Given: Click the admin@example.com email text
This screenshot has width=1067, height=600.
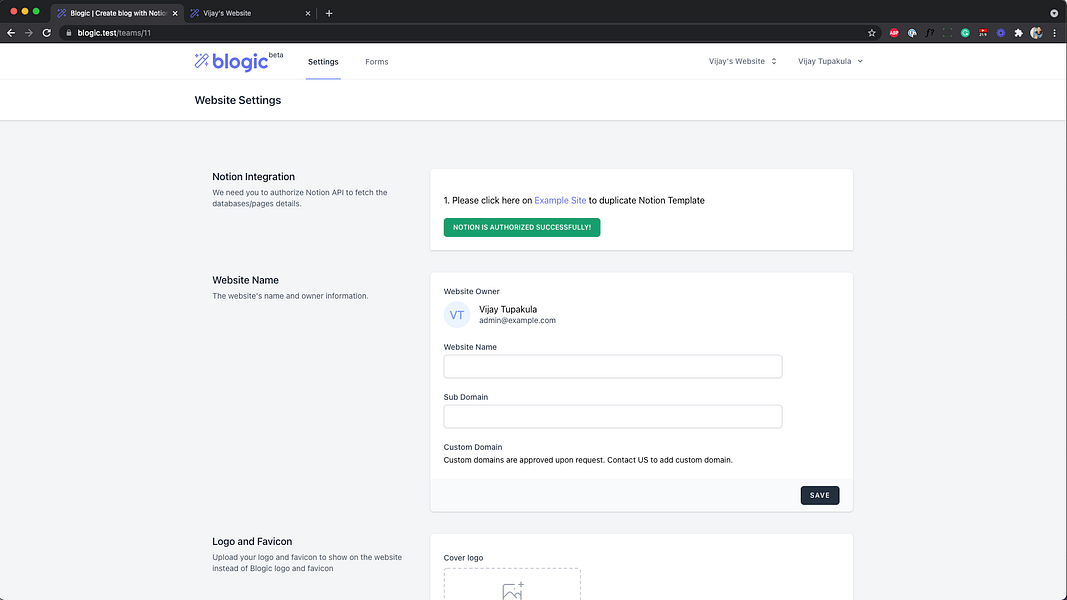Looking at the screenshot, I should pos(517,320).
